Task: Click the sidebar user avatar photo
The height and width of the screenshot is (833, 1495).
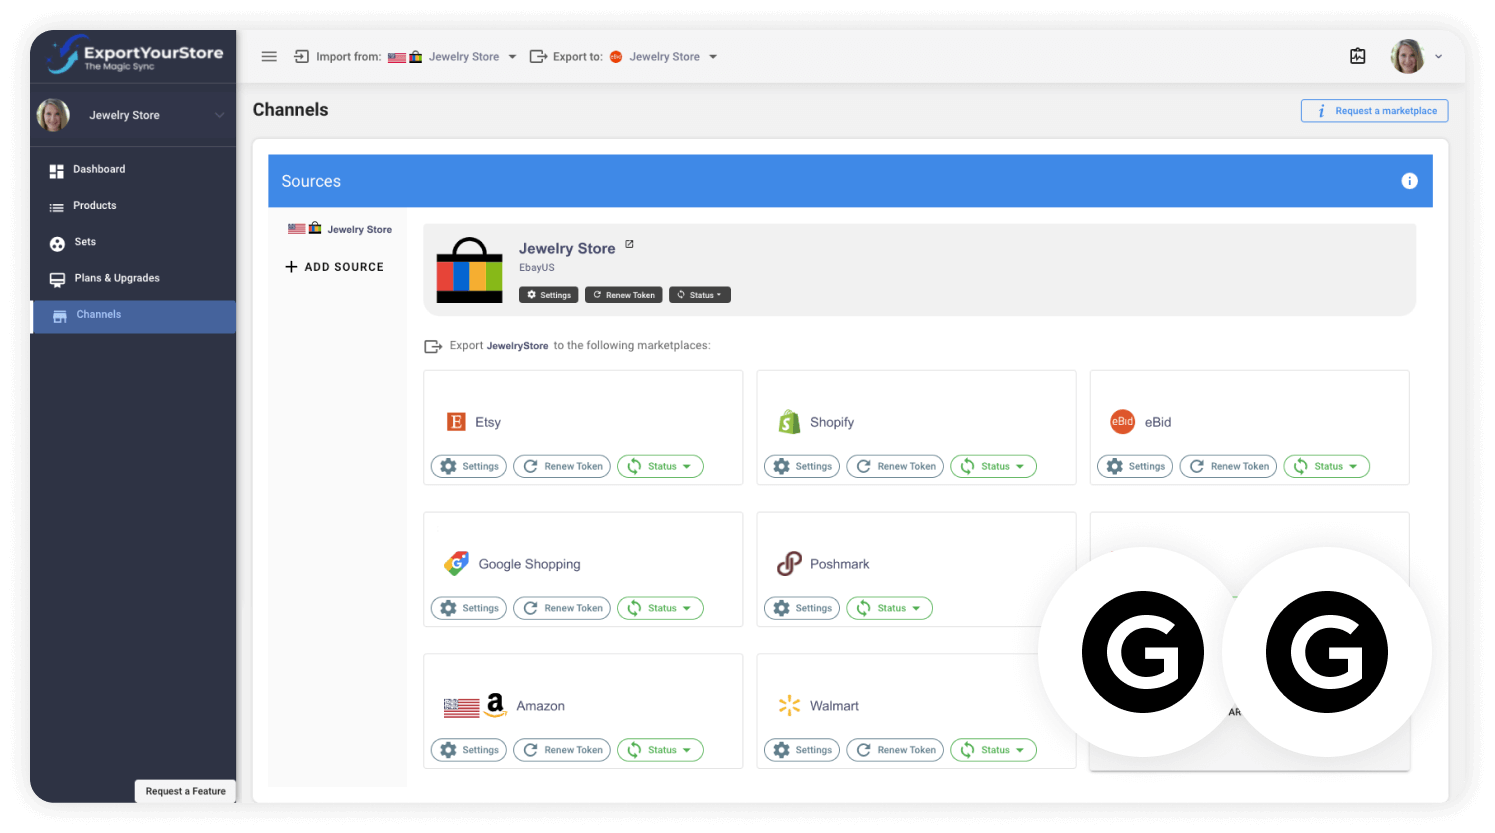Action: point(53,115)
